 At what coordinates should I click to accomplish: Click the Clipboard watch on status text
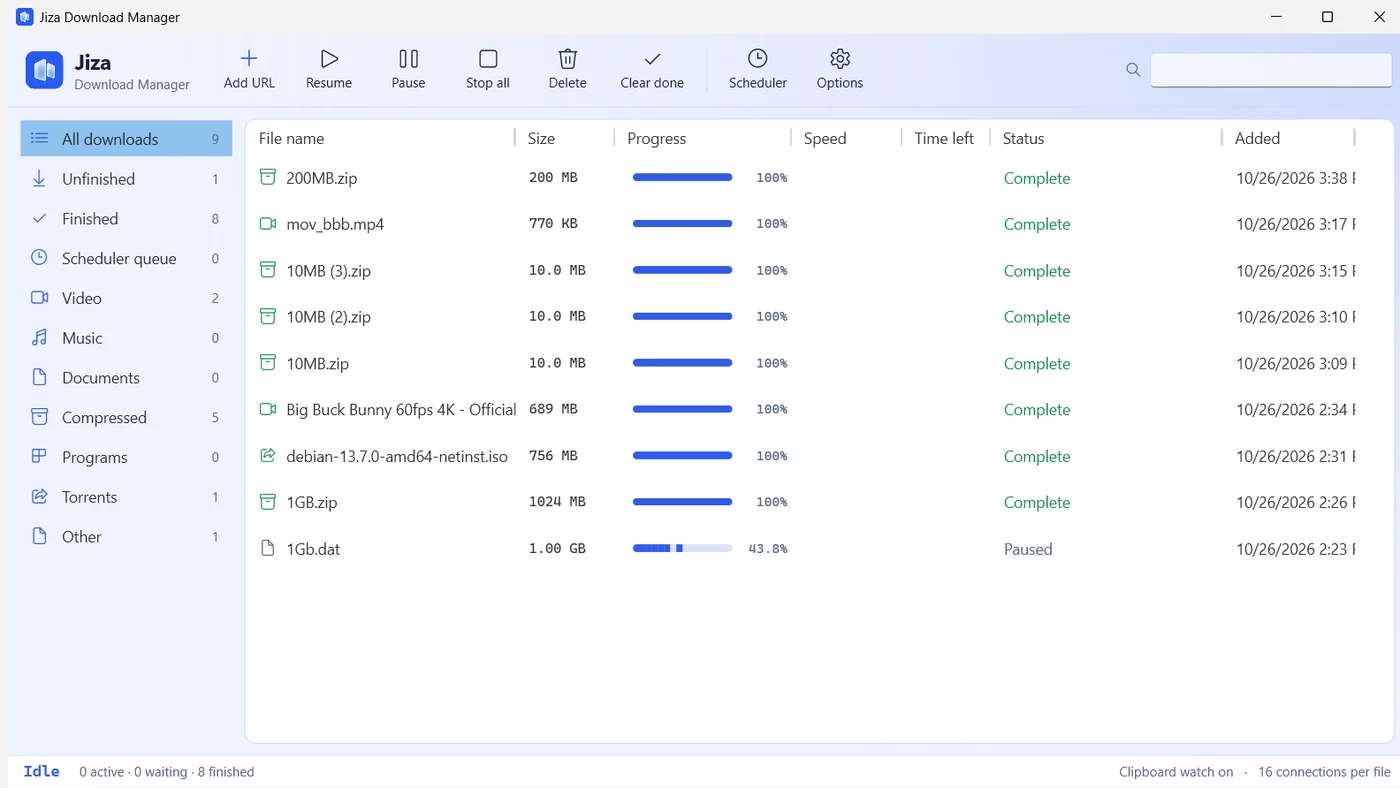click(1176, 772)
